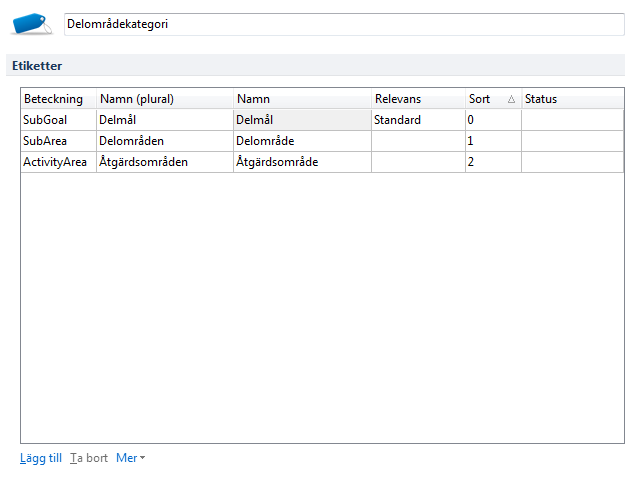Click the Namn column header
This screenshot has height=480, width=635.
[x=301, y=99]
